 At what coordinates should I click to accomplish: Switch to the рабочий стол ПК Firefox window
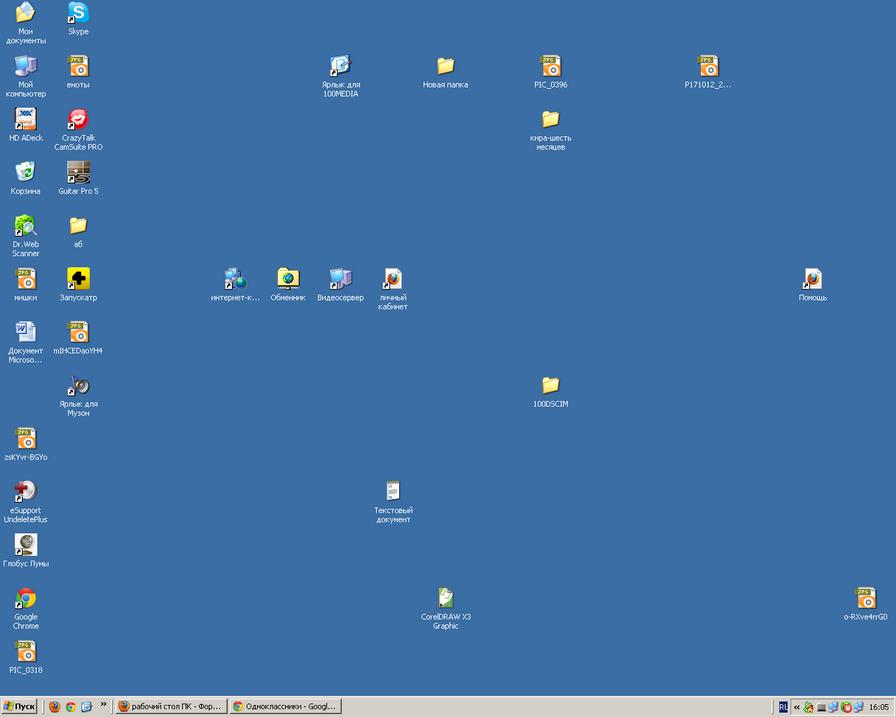coord(170,706)
